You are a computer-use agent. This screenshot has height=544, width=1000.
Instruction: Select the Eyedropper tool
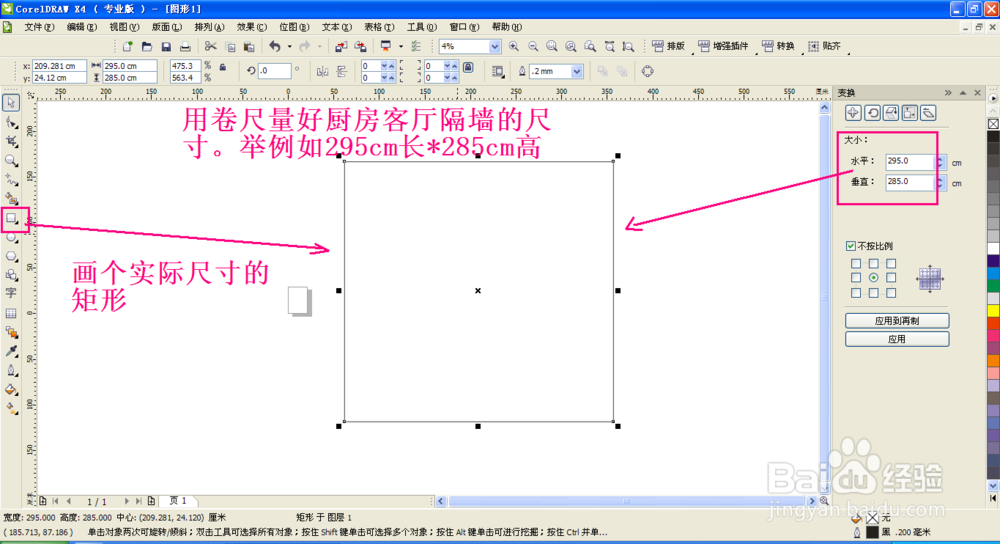click(11, 351)
